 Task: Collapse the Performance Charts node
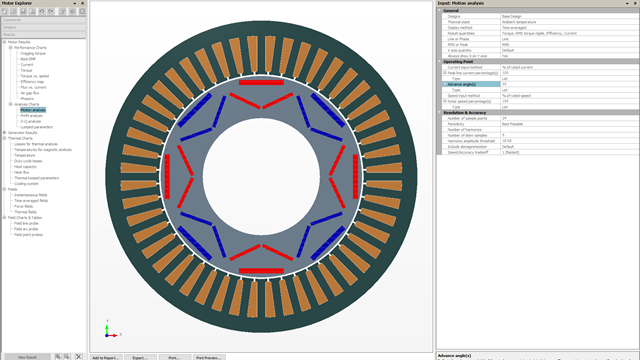click(11, 48)
